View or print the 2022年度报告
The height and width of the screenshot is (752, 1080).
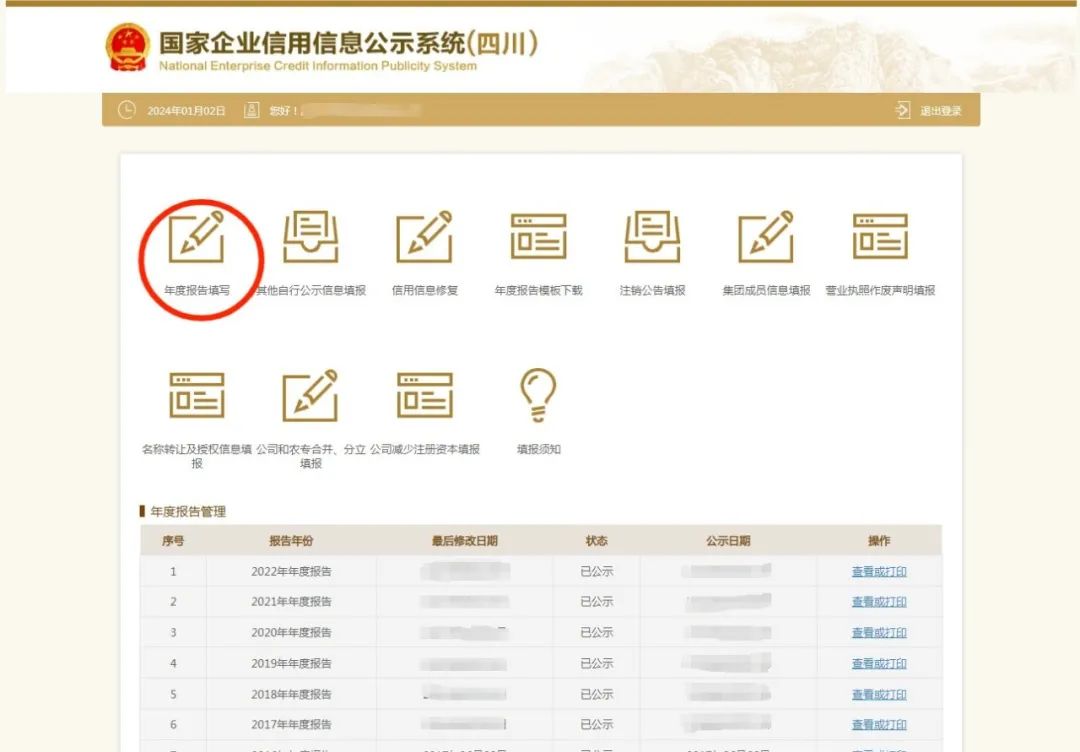point(879,572)
